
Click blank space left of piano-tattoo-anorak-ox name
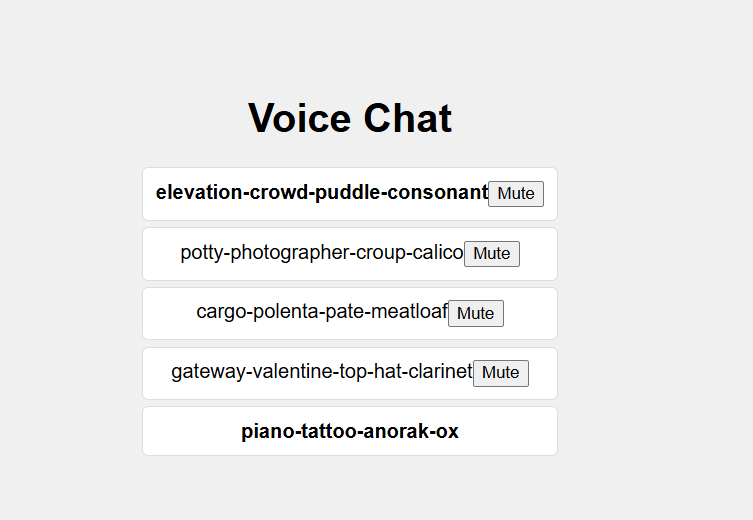point(192,432)
